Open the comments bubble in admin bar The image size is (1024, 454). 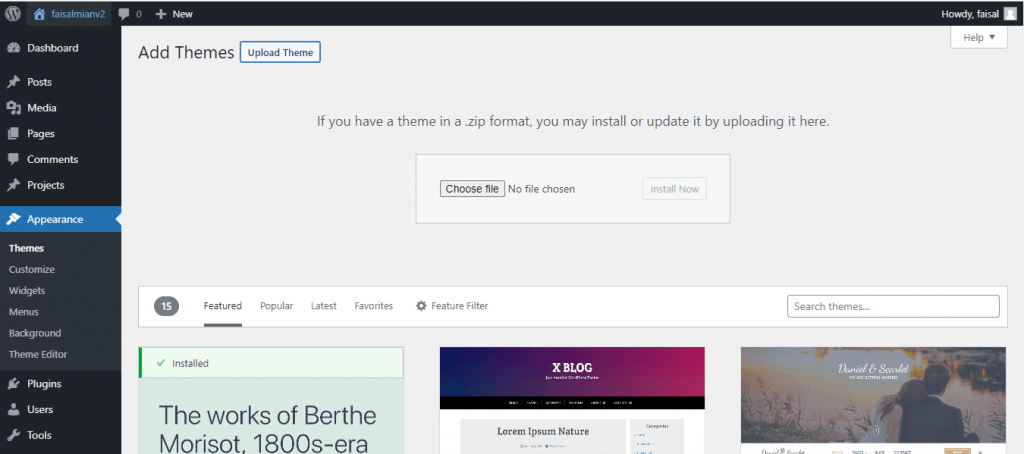124,14
